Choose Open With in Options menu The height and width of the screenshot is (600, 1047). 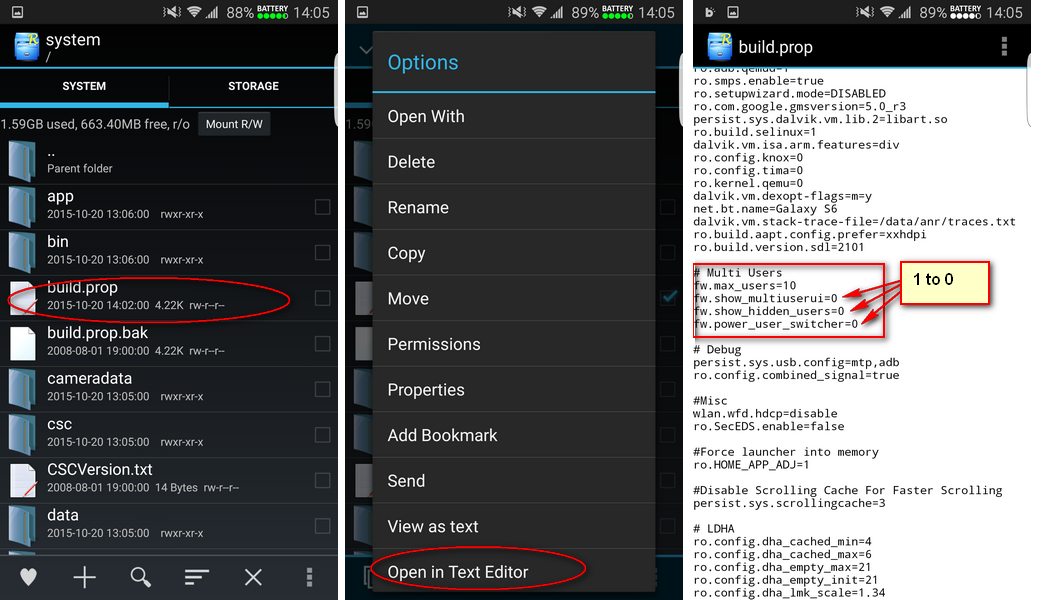click(x=513, y=116)
